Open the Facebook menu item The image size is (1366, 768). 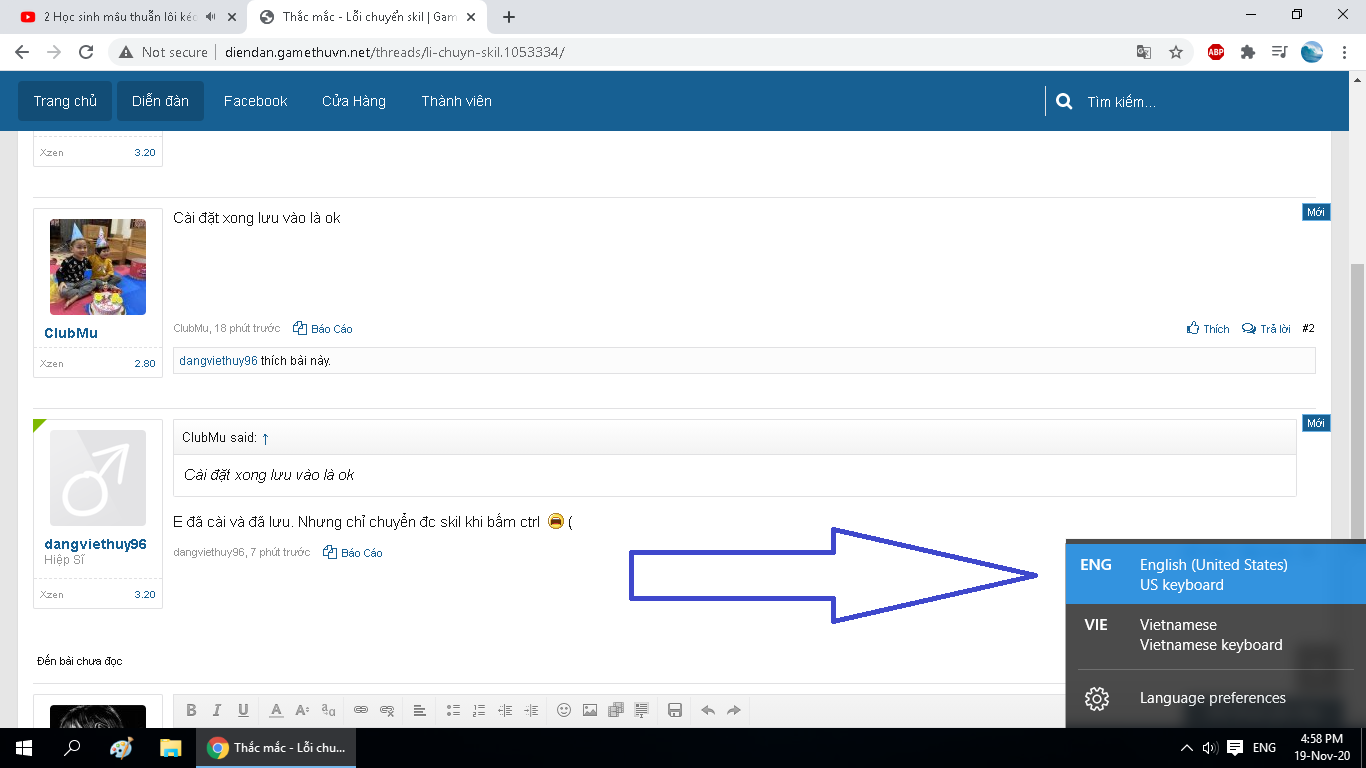coord(256,101)
